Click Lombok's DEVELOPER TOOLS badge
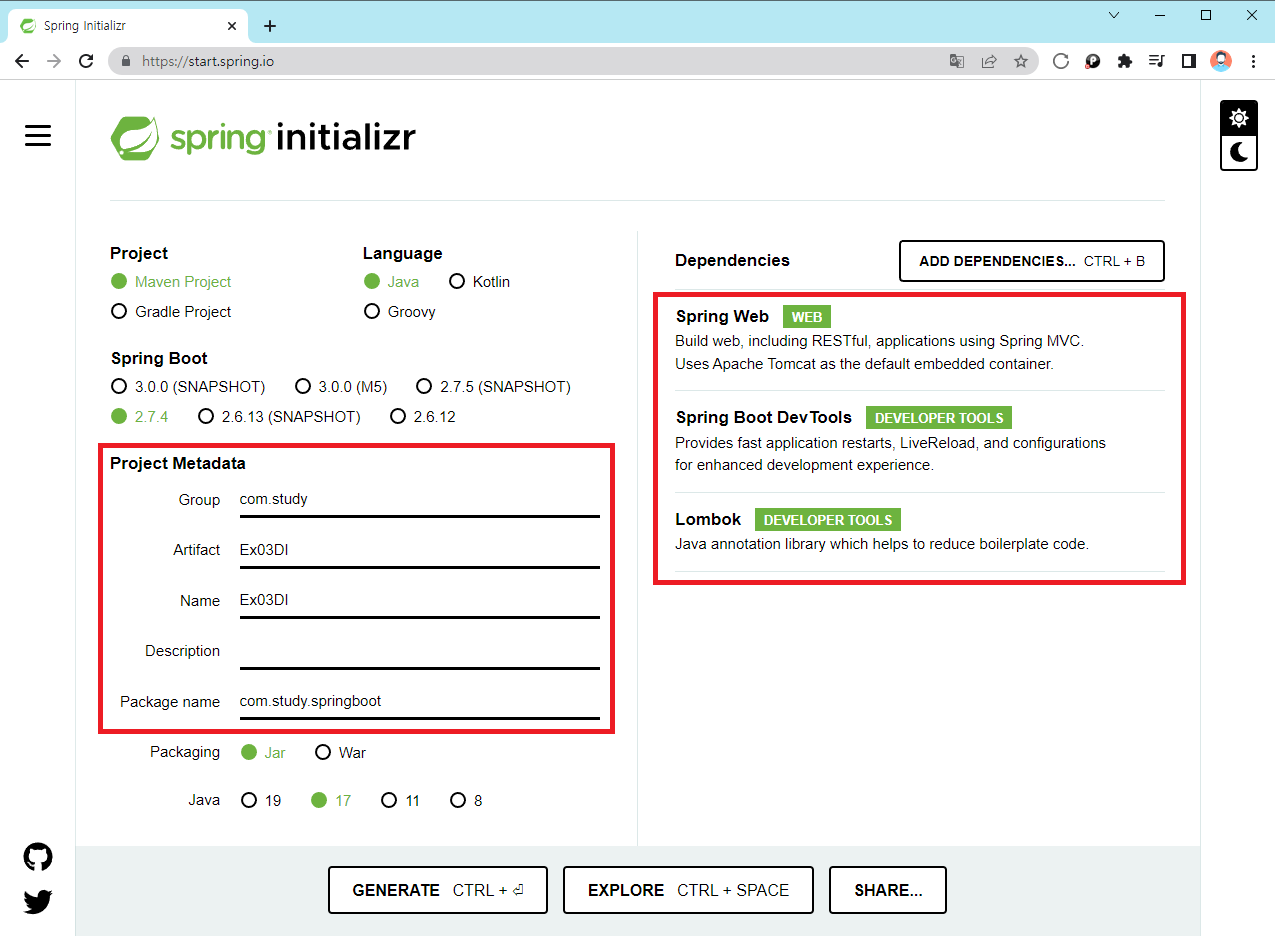 click(x=828, y=520)
